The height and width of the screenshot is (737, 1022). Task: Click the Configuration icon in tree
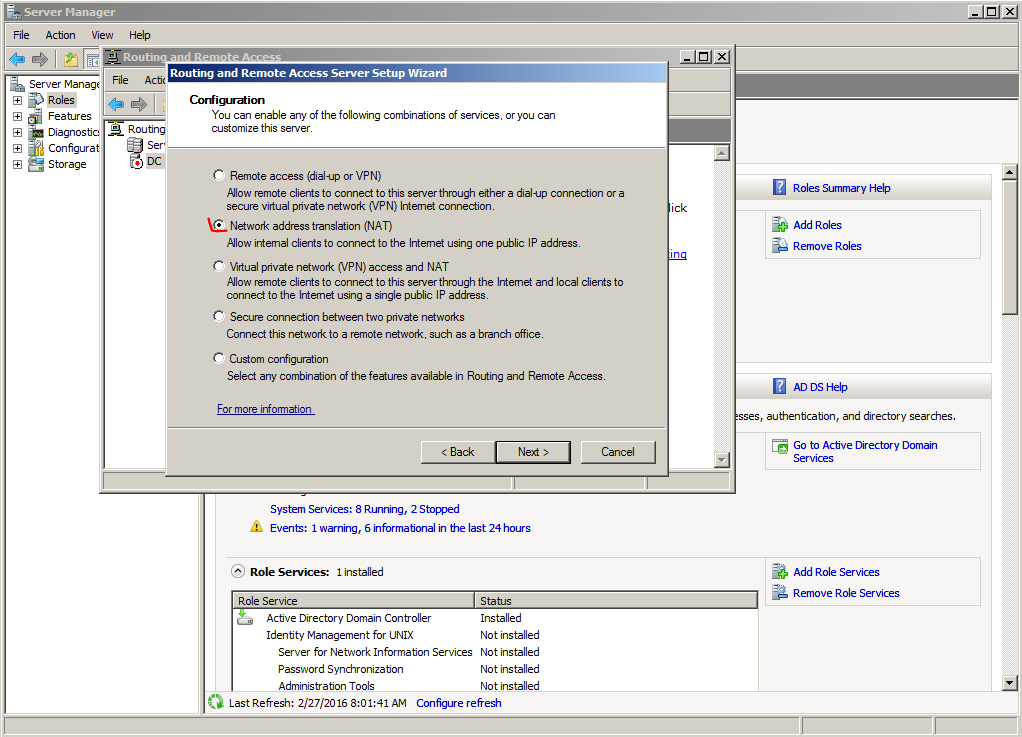36,149
